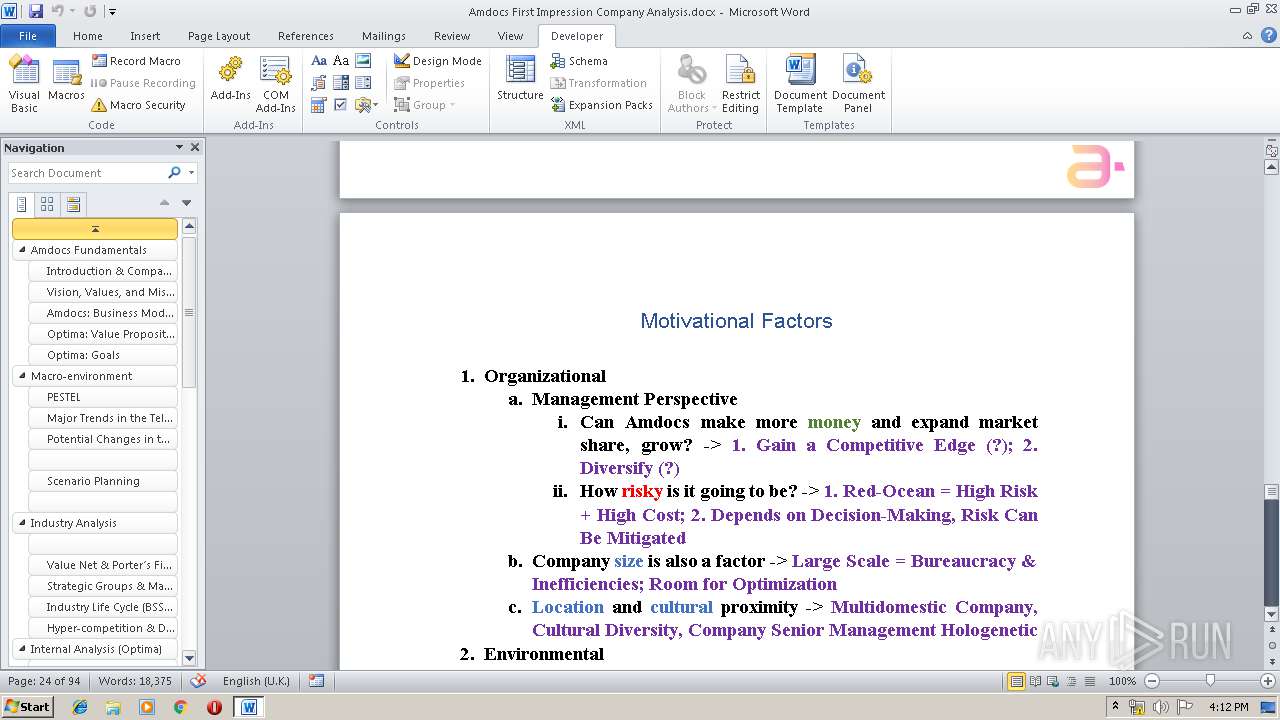Click English (U.K.) language indicator

click(256, 681)
